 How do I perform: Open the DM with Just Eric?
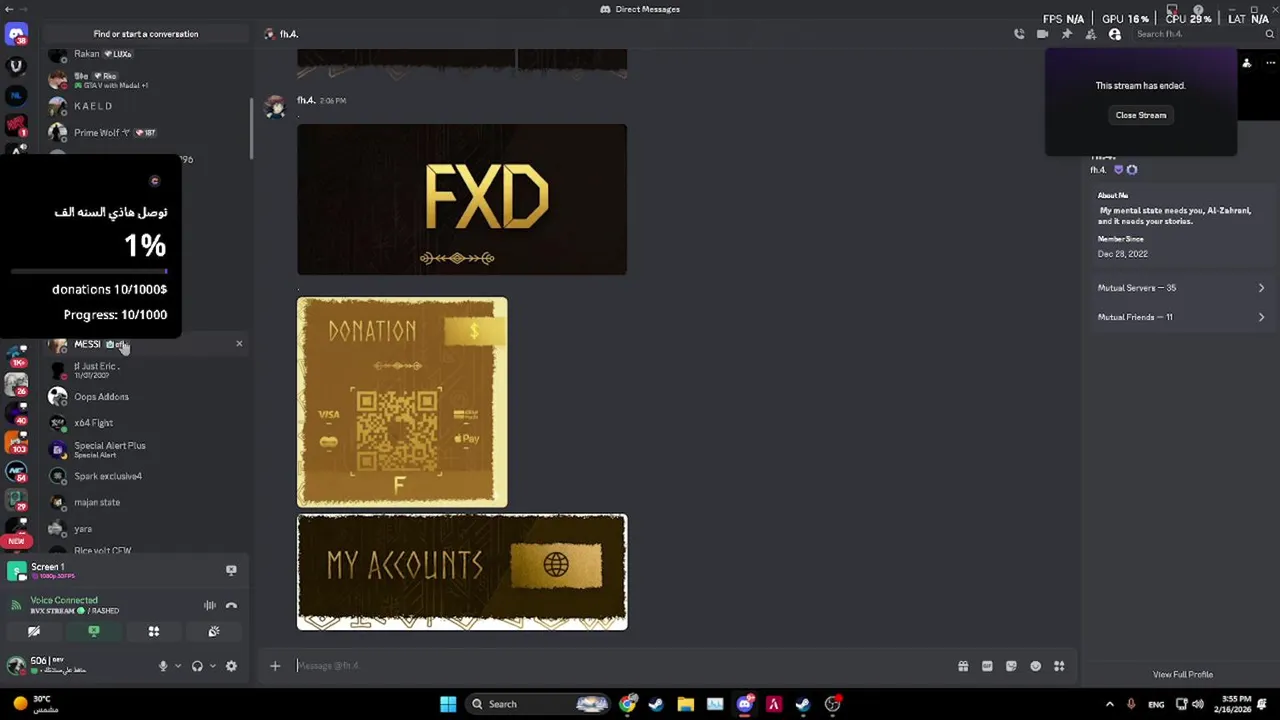coord(145,370)
